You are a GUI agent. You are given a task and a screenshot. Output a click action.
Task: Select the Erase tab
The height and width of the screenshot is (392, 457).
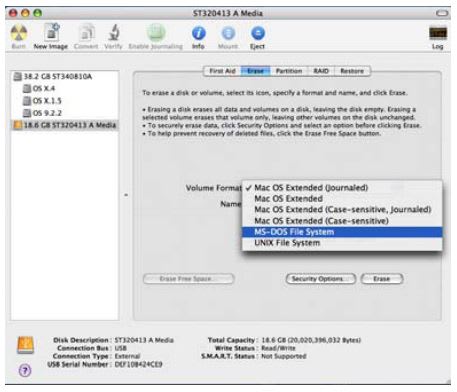point(255,71)
